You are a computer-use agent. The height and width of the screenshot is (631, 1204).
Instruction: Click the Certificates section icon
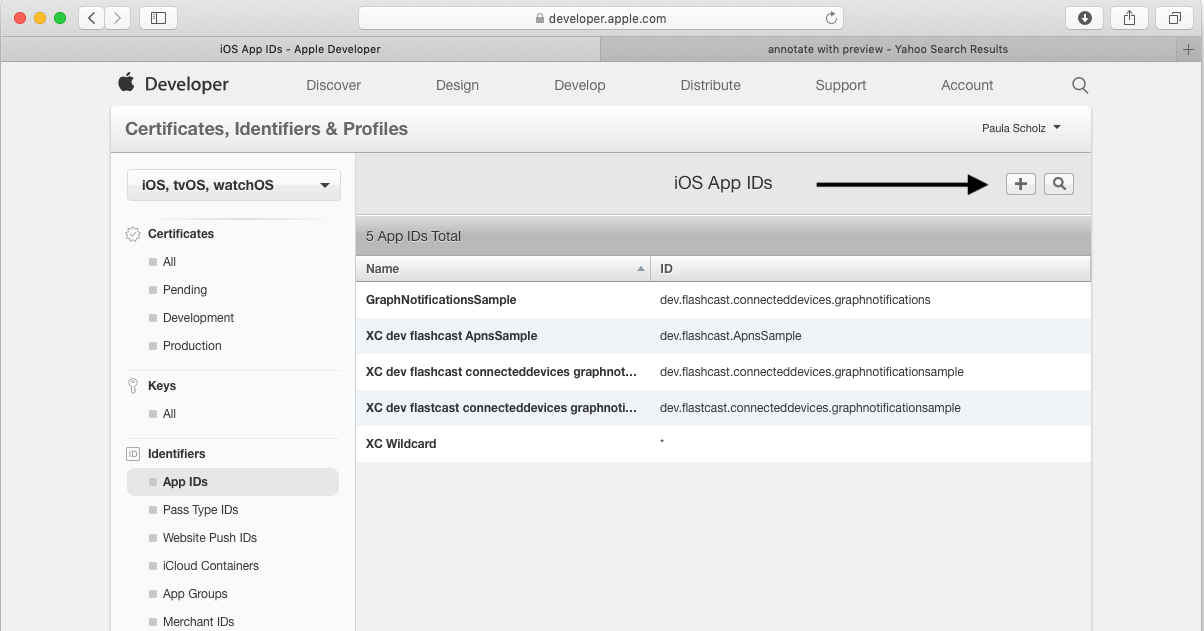(x=133, y=234)
